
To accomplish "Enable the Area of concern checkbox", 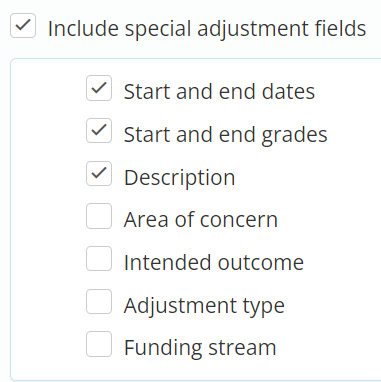I will [99, 216].
